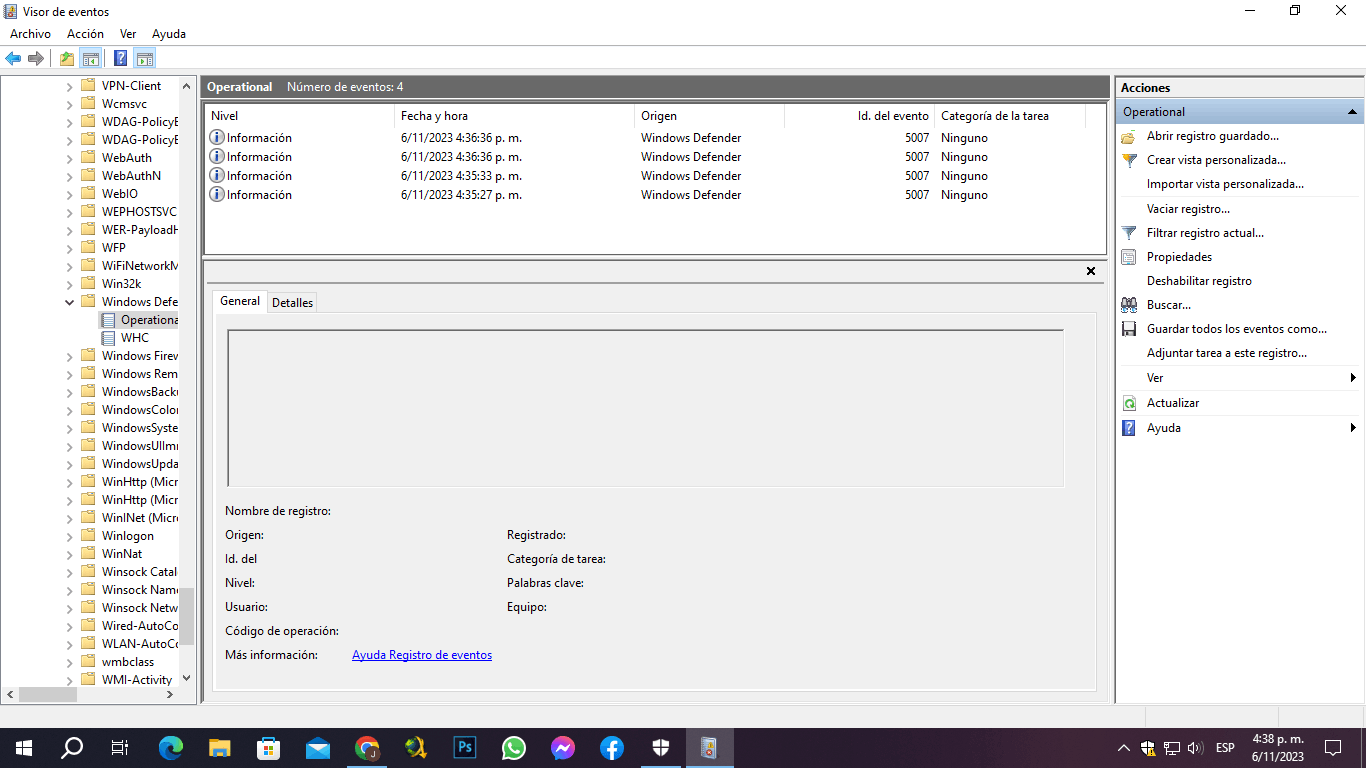
Task: Expand the wmbclass tree node
Action: point(69,662)
